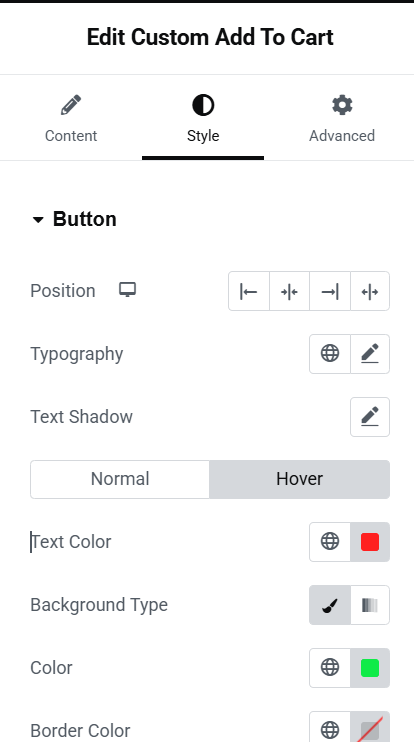
Task: Open the red Text Color swatch
Action: point(370,542)
